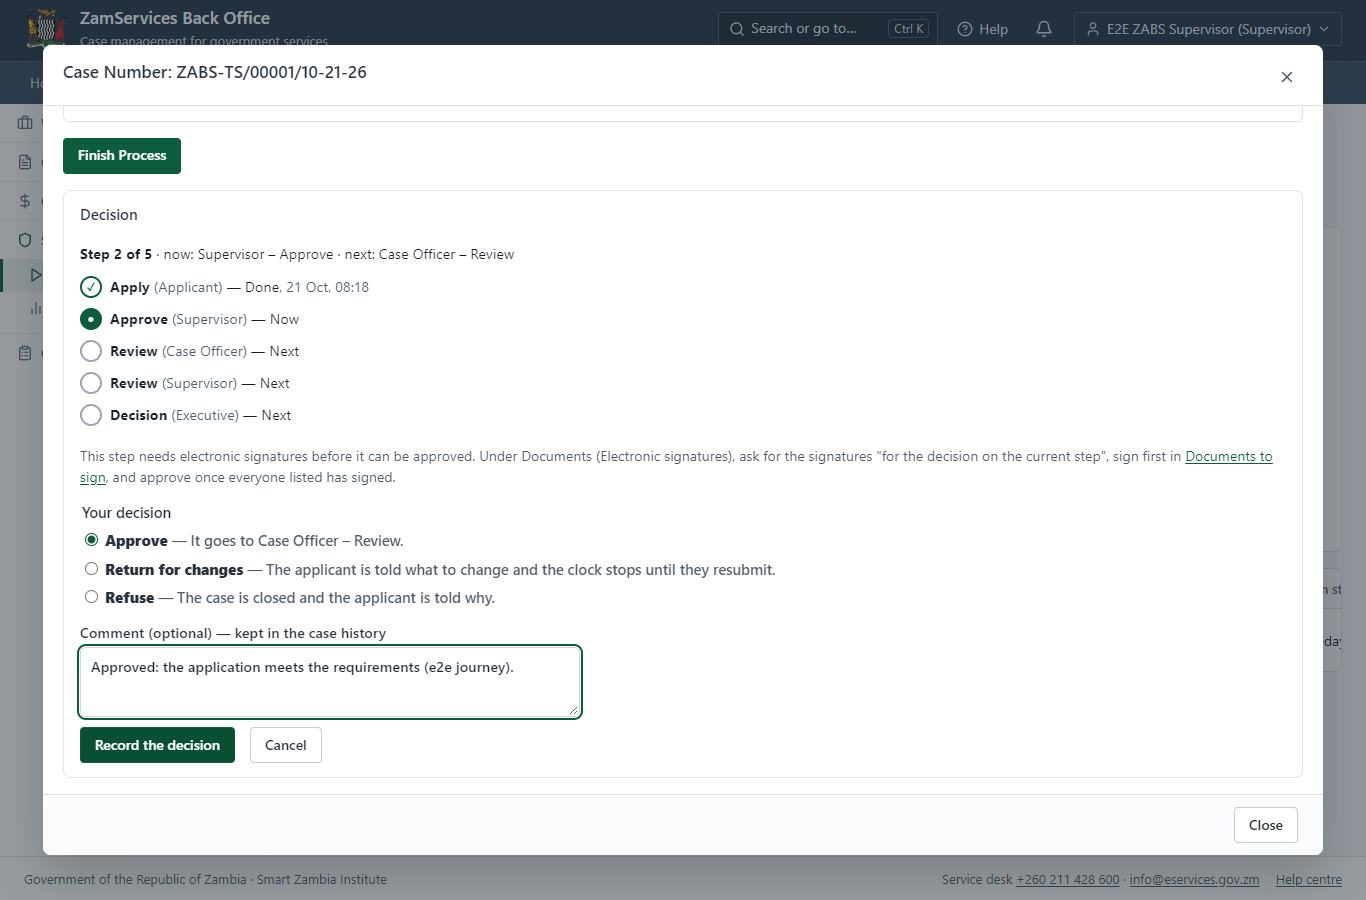Open the notifications bell
1366x900 pixels.
point(1044,29)
